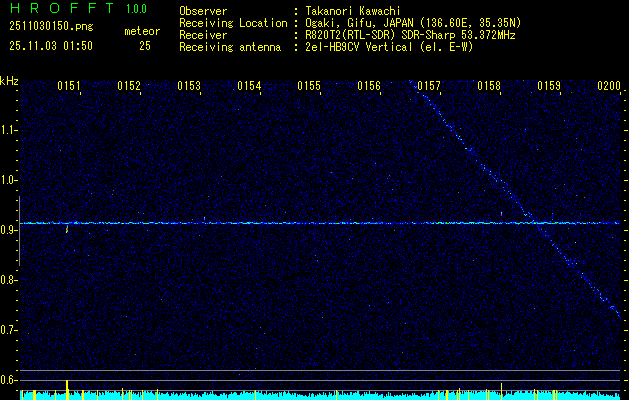The width and height of the screenshot is (629, 400).
Task: Click the 0.9 frequency axis label
Action: click(7, 230)
